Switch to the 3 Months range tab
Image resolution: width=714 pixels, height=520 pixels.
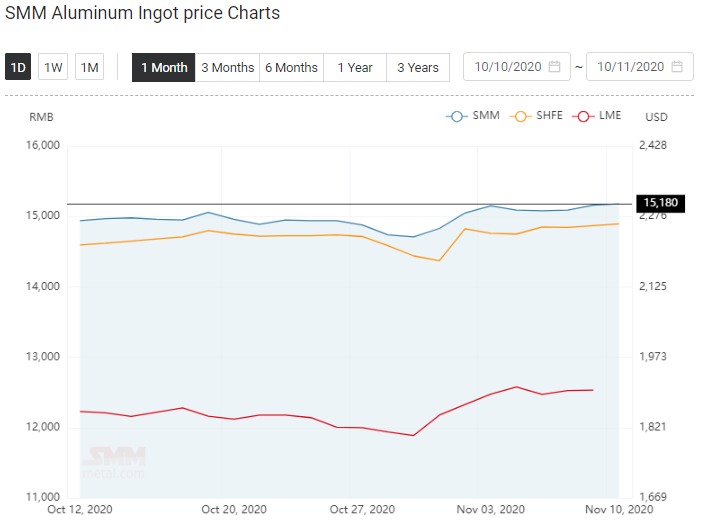(227, 67)
